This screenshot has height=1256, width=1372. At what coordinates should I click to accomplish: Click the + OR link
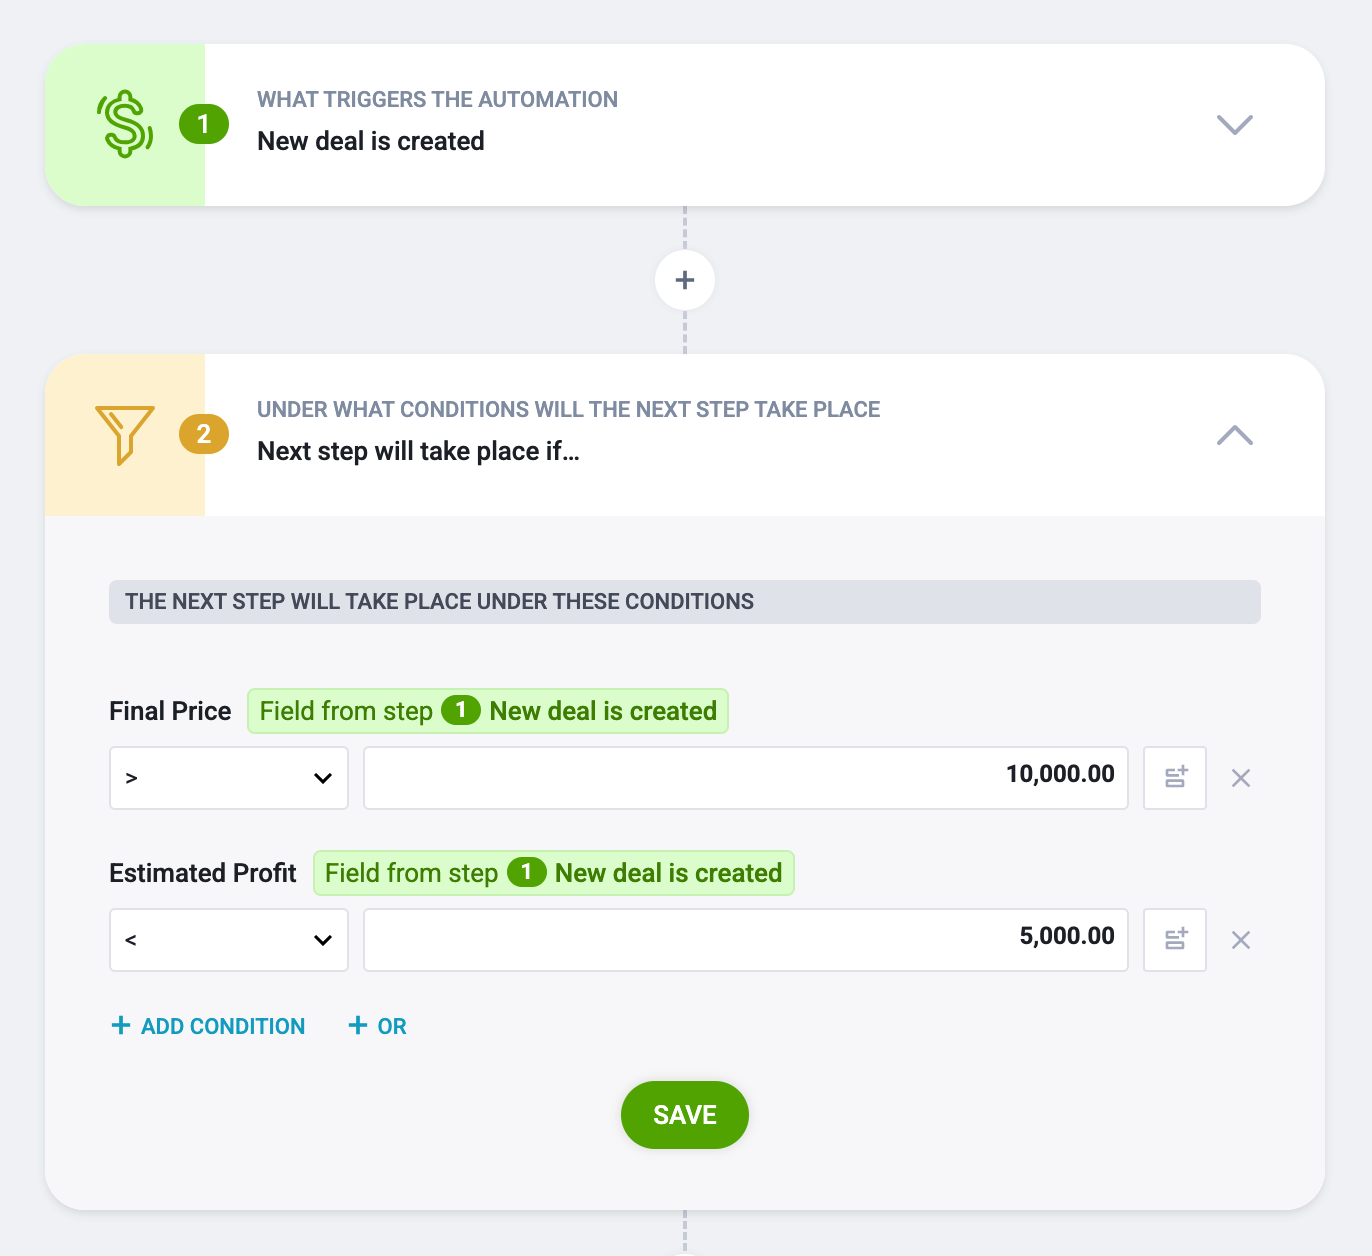[x=377, y=1026]
